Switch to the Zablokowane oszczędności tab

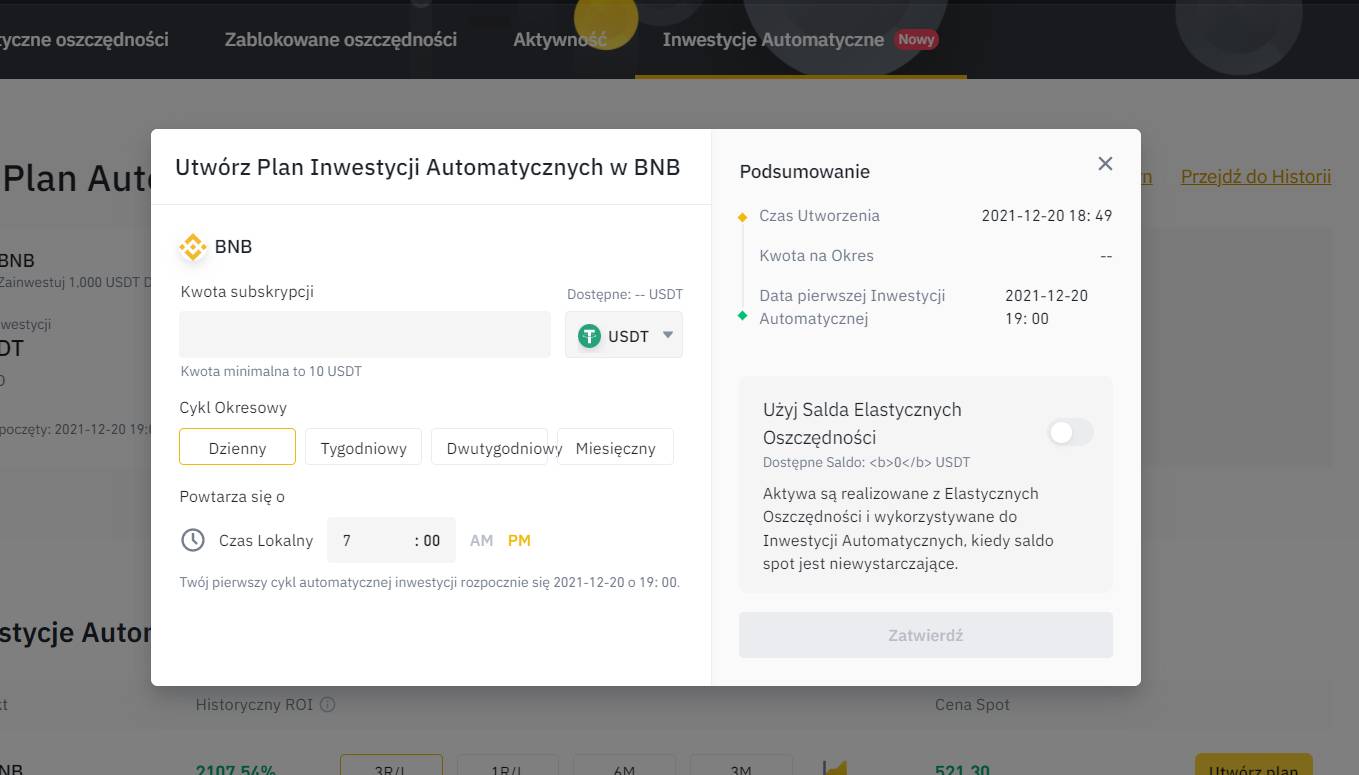[340, 40]
